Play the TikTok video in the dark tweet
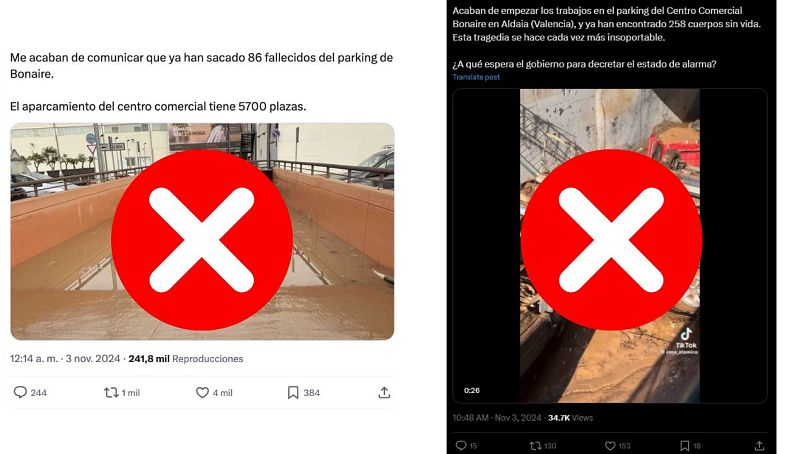The height and width of the screenshot is (454, 808). pos(610,246)
